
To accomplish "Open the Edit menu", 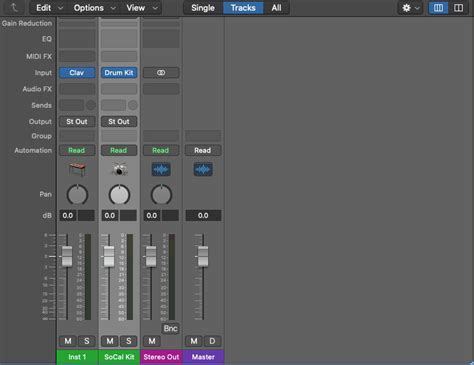I will (49, 8).
